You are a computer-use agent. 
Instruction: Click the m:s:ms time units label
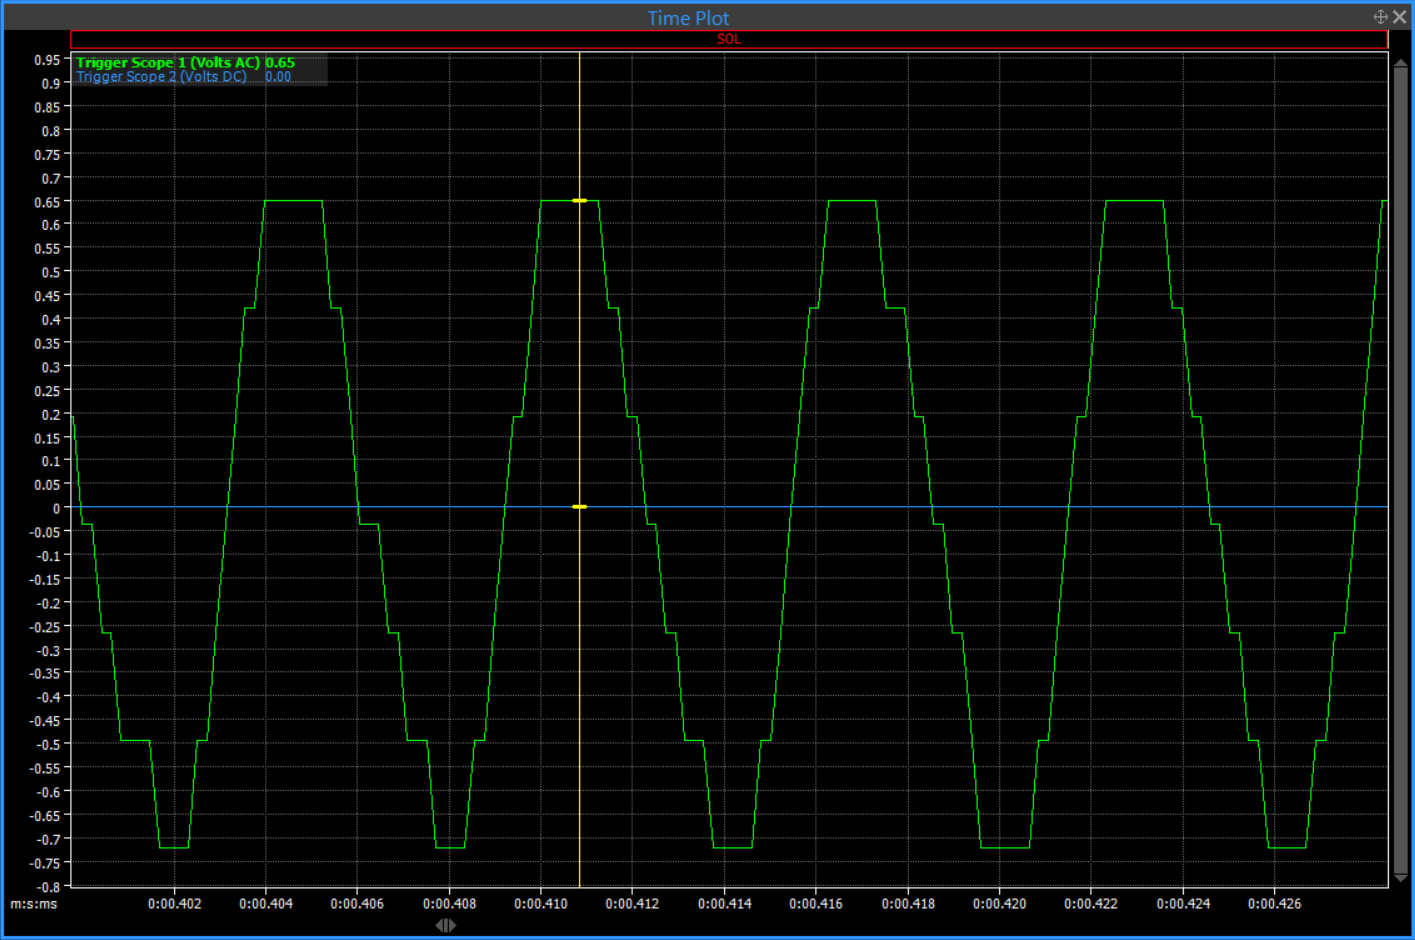coord(34,904)
